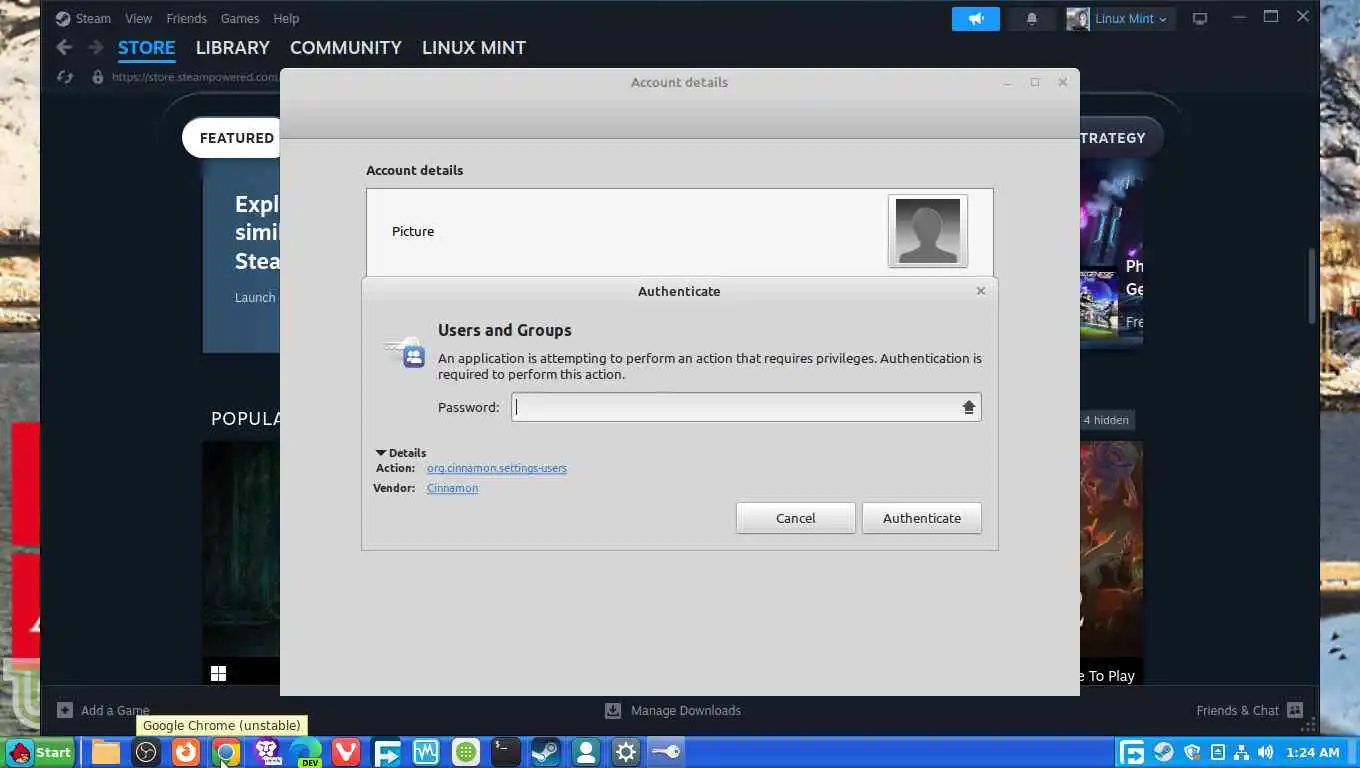This screenshot has width=1360, height=768.
Task: Click the clock showing 1:24 AM
Action: click(1312, 752)
